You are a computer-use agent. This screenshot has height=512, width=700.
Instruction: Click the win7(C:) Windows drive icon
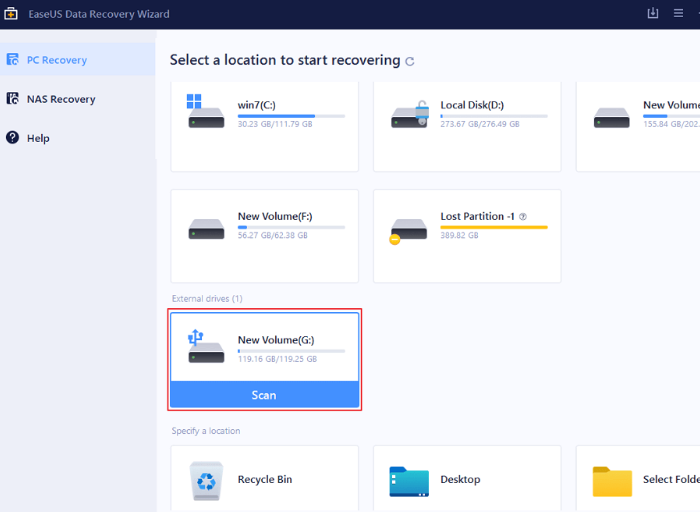(206, 110)
